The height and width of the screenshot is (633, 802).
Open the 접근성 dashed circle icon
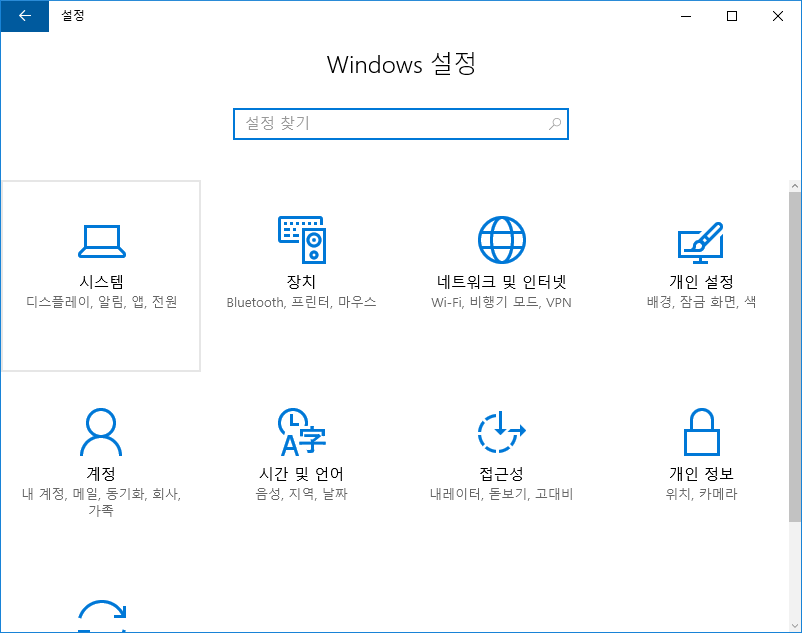[502, 432]
